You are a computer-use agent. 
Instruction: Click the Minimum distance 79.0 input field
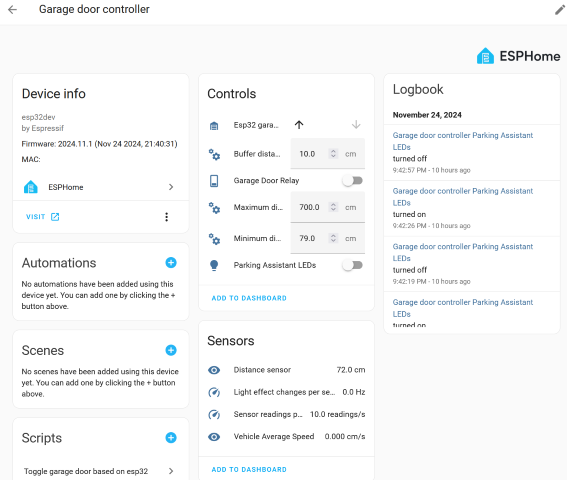pos(328,238)
